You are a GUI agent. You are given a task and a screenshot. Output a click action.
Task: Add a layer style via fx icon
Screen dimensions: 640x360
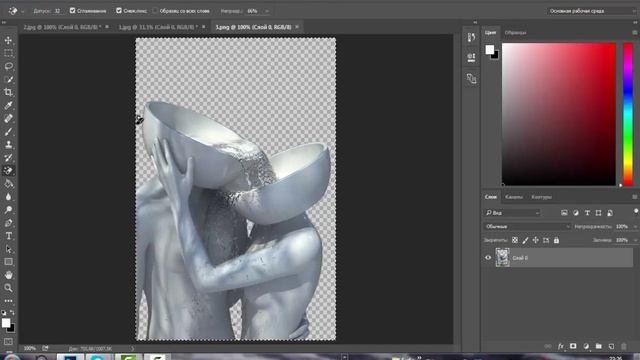(x=560, y=346)
